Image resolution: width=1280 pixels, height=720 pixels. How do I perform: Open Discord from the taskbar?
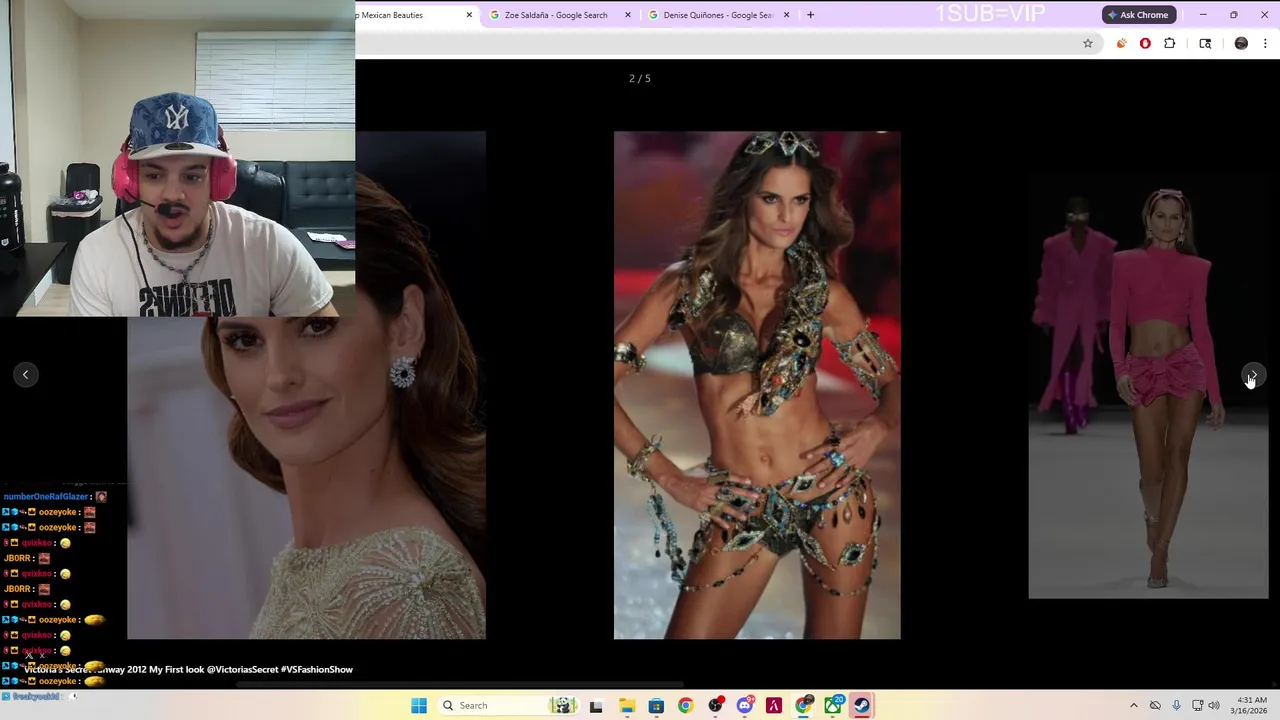(x=744, y=706)
